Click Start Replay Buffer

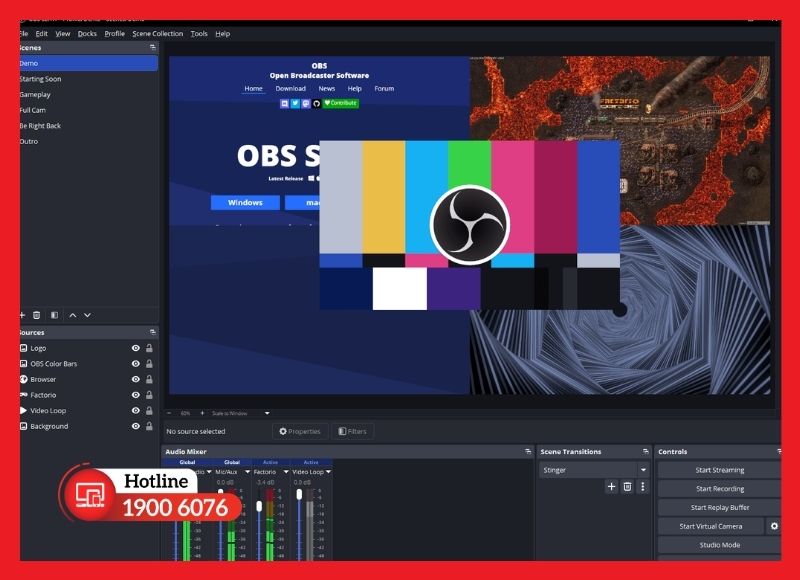719,508
